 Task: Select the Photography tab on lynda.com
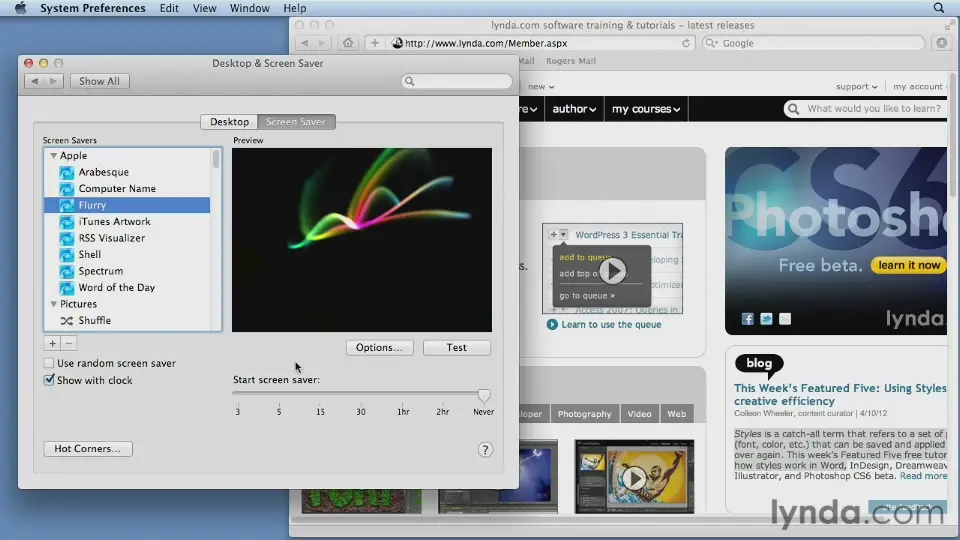click(584, 414)
